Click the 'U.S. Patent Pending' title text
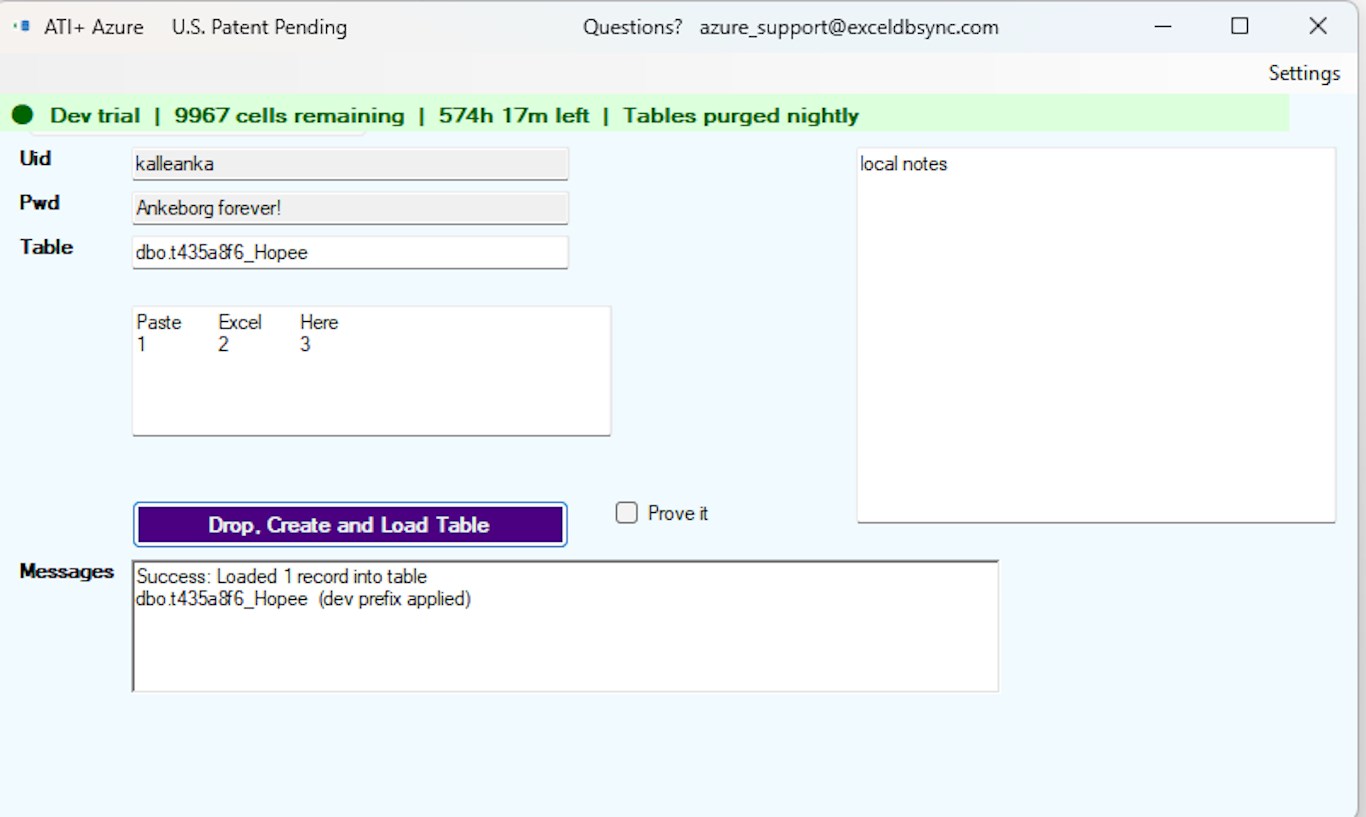Viewport: 1366px width, 817px height. [259, 27]
